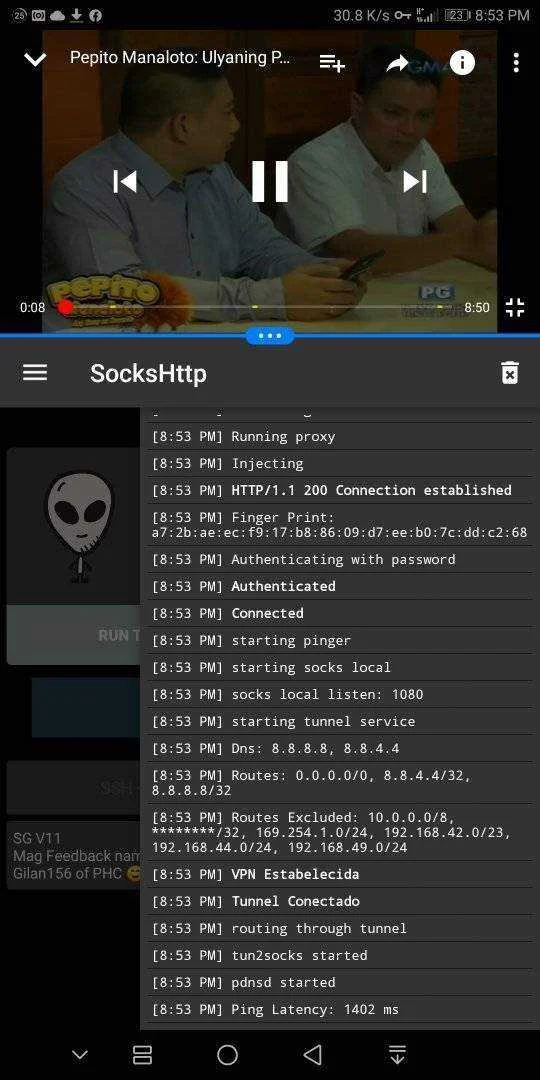Image resolution: width=540 pixels, height=1080 pixels.
Task: Tap the battery indicator in status bar
Action: click(x=457, y=15)
